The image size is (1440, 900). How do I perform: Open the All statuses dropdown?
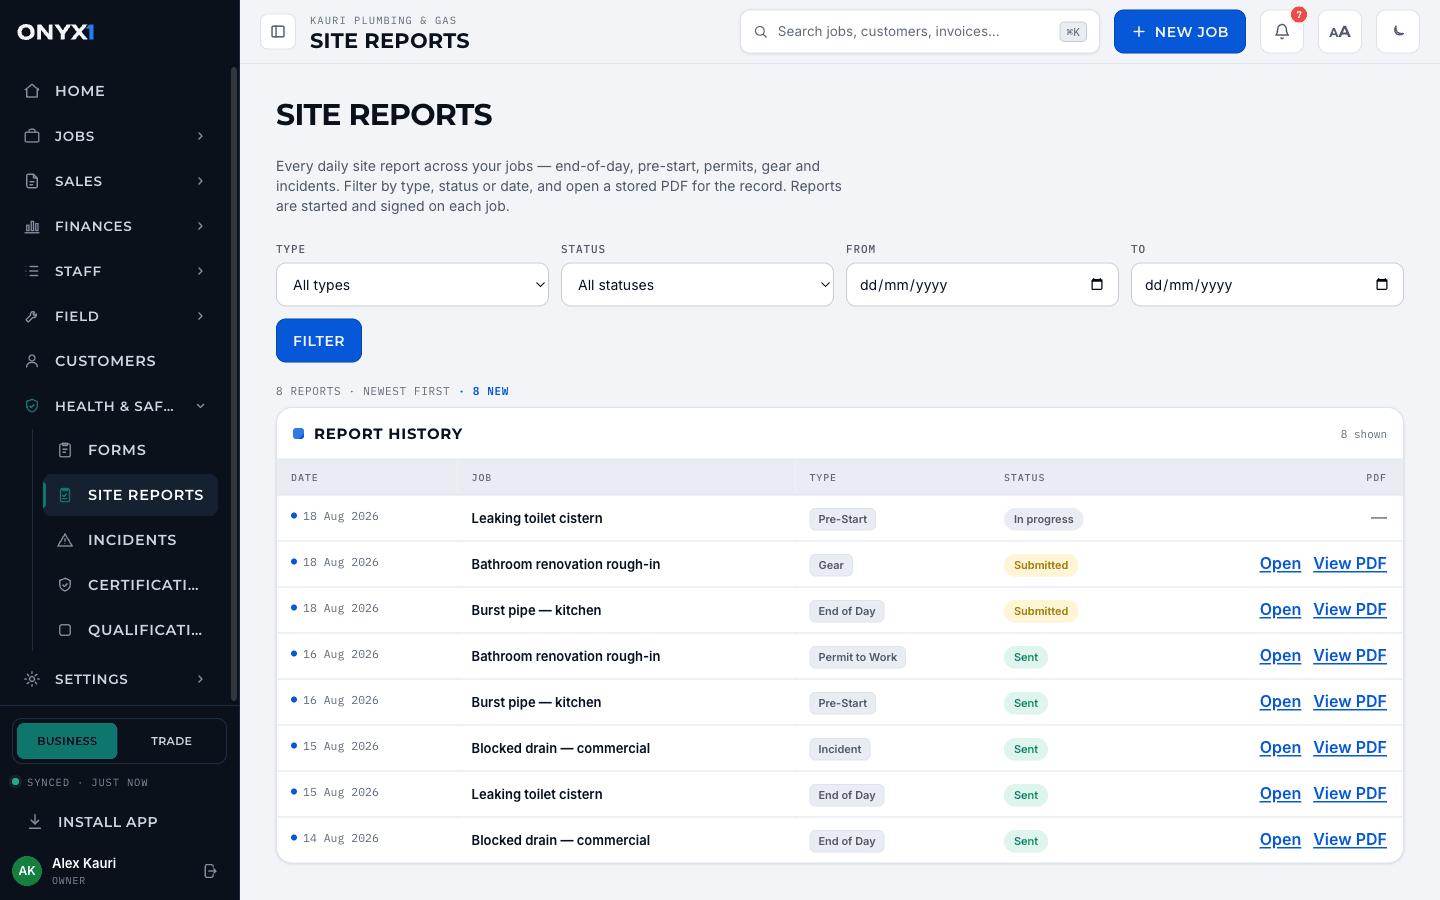click(697, 285)
